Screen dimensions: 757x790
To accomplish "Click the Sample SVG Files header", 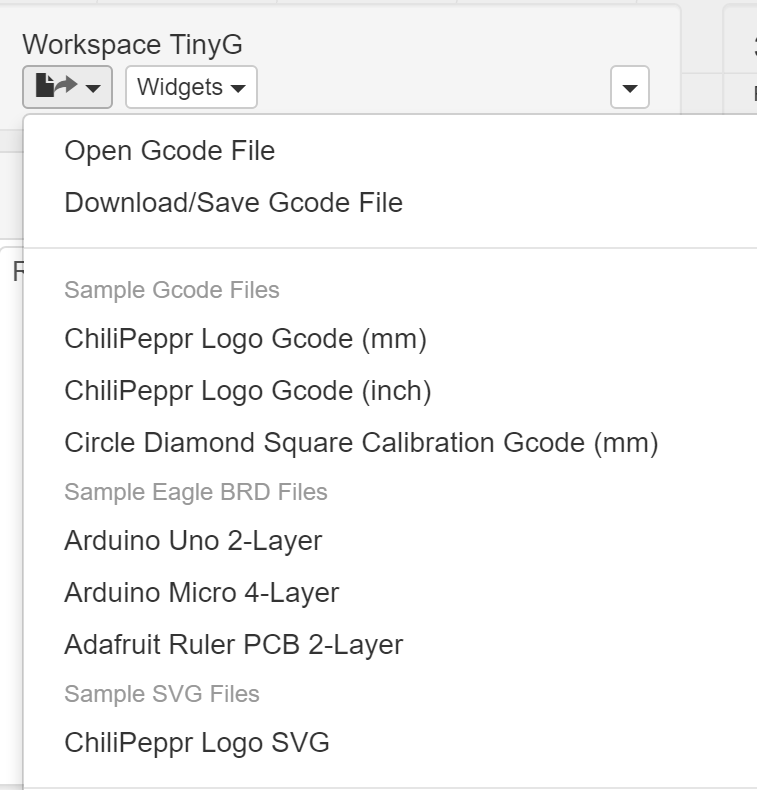I will click(x=161, y=694).
